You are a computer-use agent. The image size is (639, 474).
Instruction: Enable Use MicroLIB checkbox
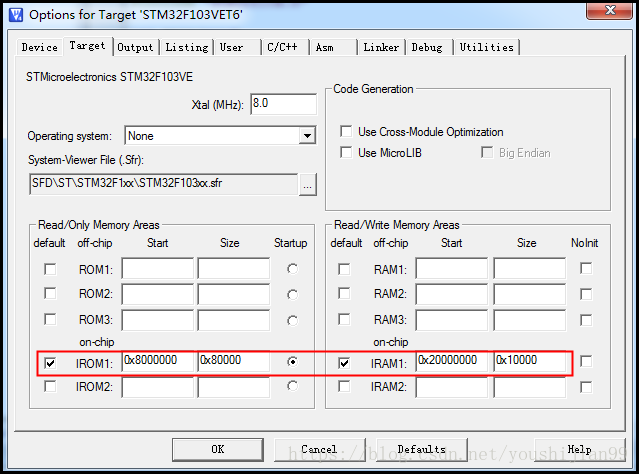(346, 152)
